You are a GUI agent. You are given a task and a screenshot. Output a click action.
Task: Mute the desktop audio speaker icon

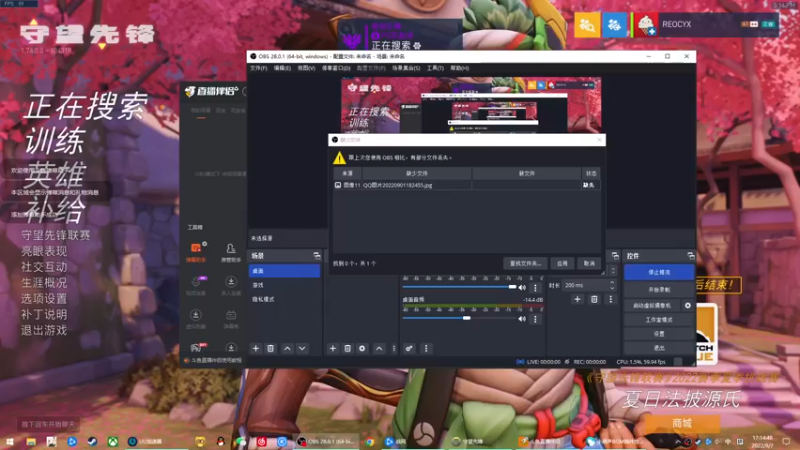coord(522,319)
